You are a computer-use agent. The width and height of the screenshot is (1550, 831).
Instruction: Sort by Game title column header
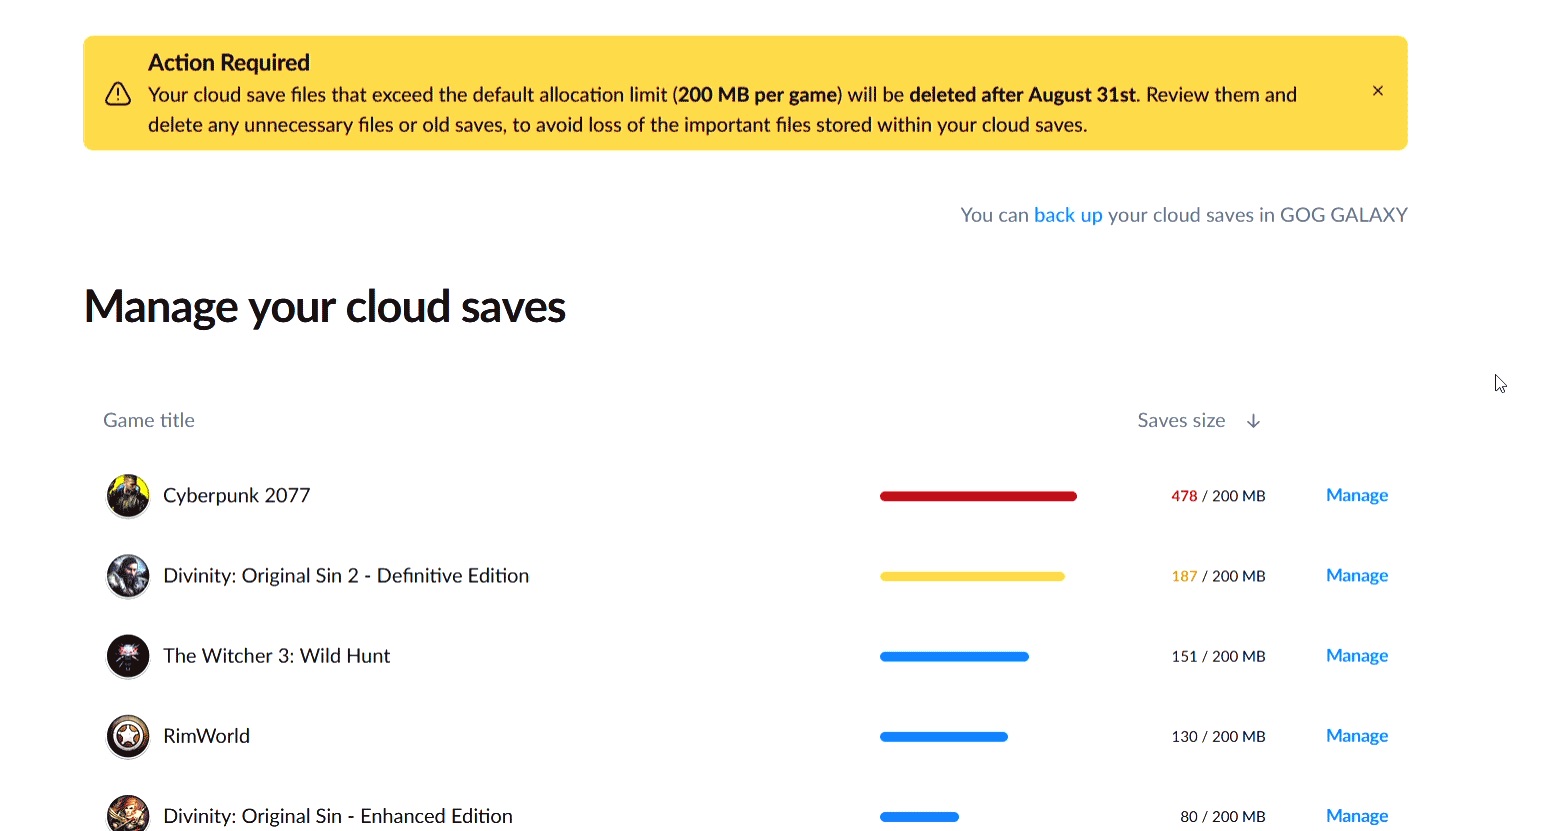coord(149,421)
